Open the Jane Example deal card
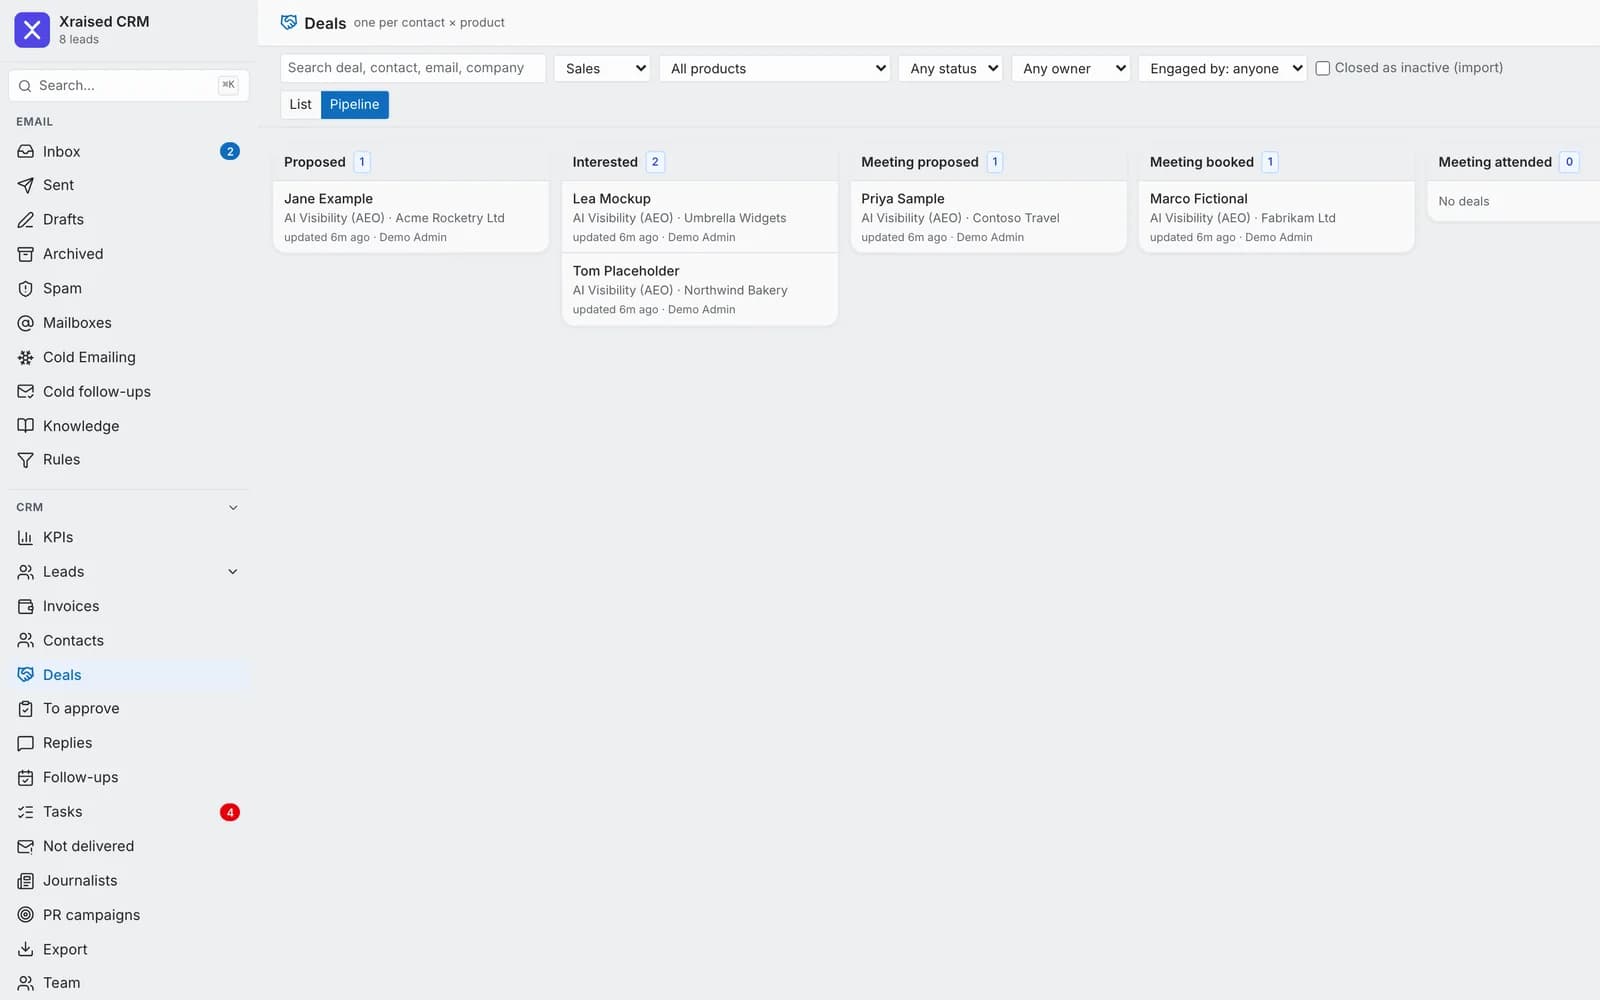The image size is (1600, 1000). click(411, 217)
